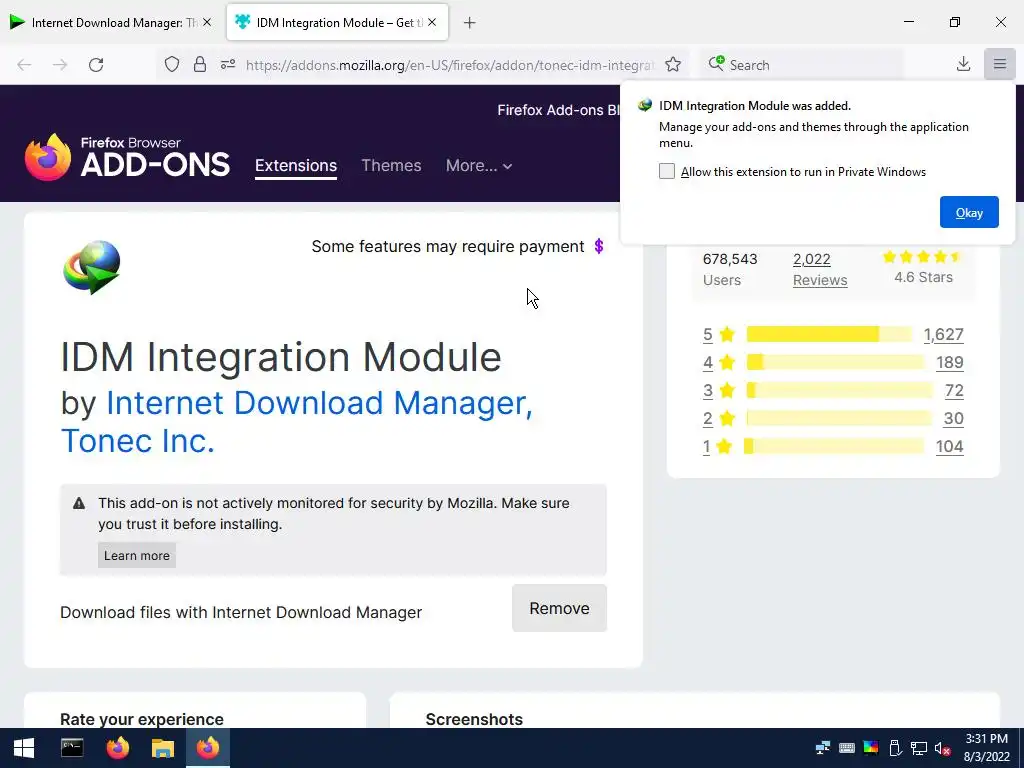Open Windows Start menu

24,748
